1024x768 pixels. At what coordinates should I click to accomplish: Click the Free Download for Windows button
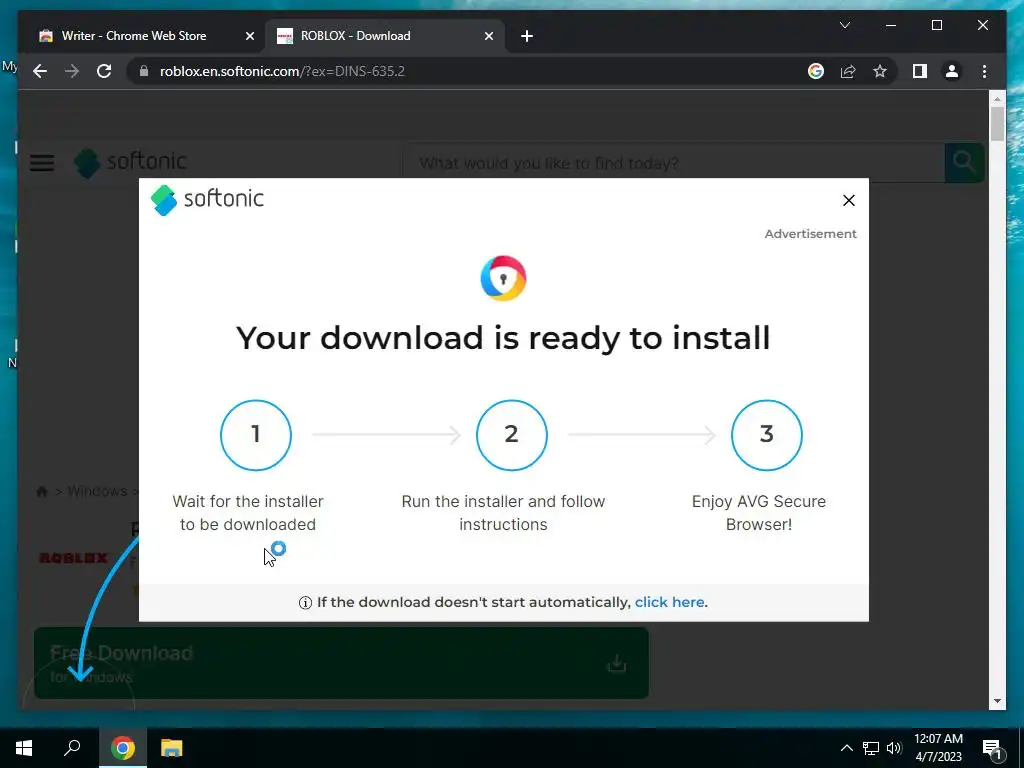coord(341,664)
